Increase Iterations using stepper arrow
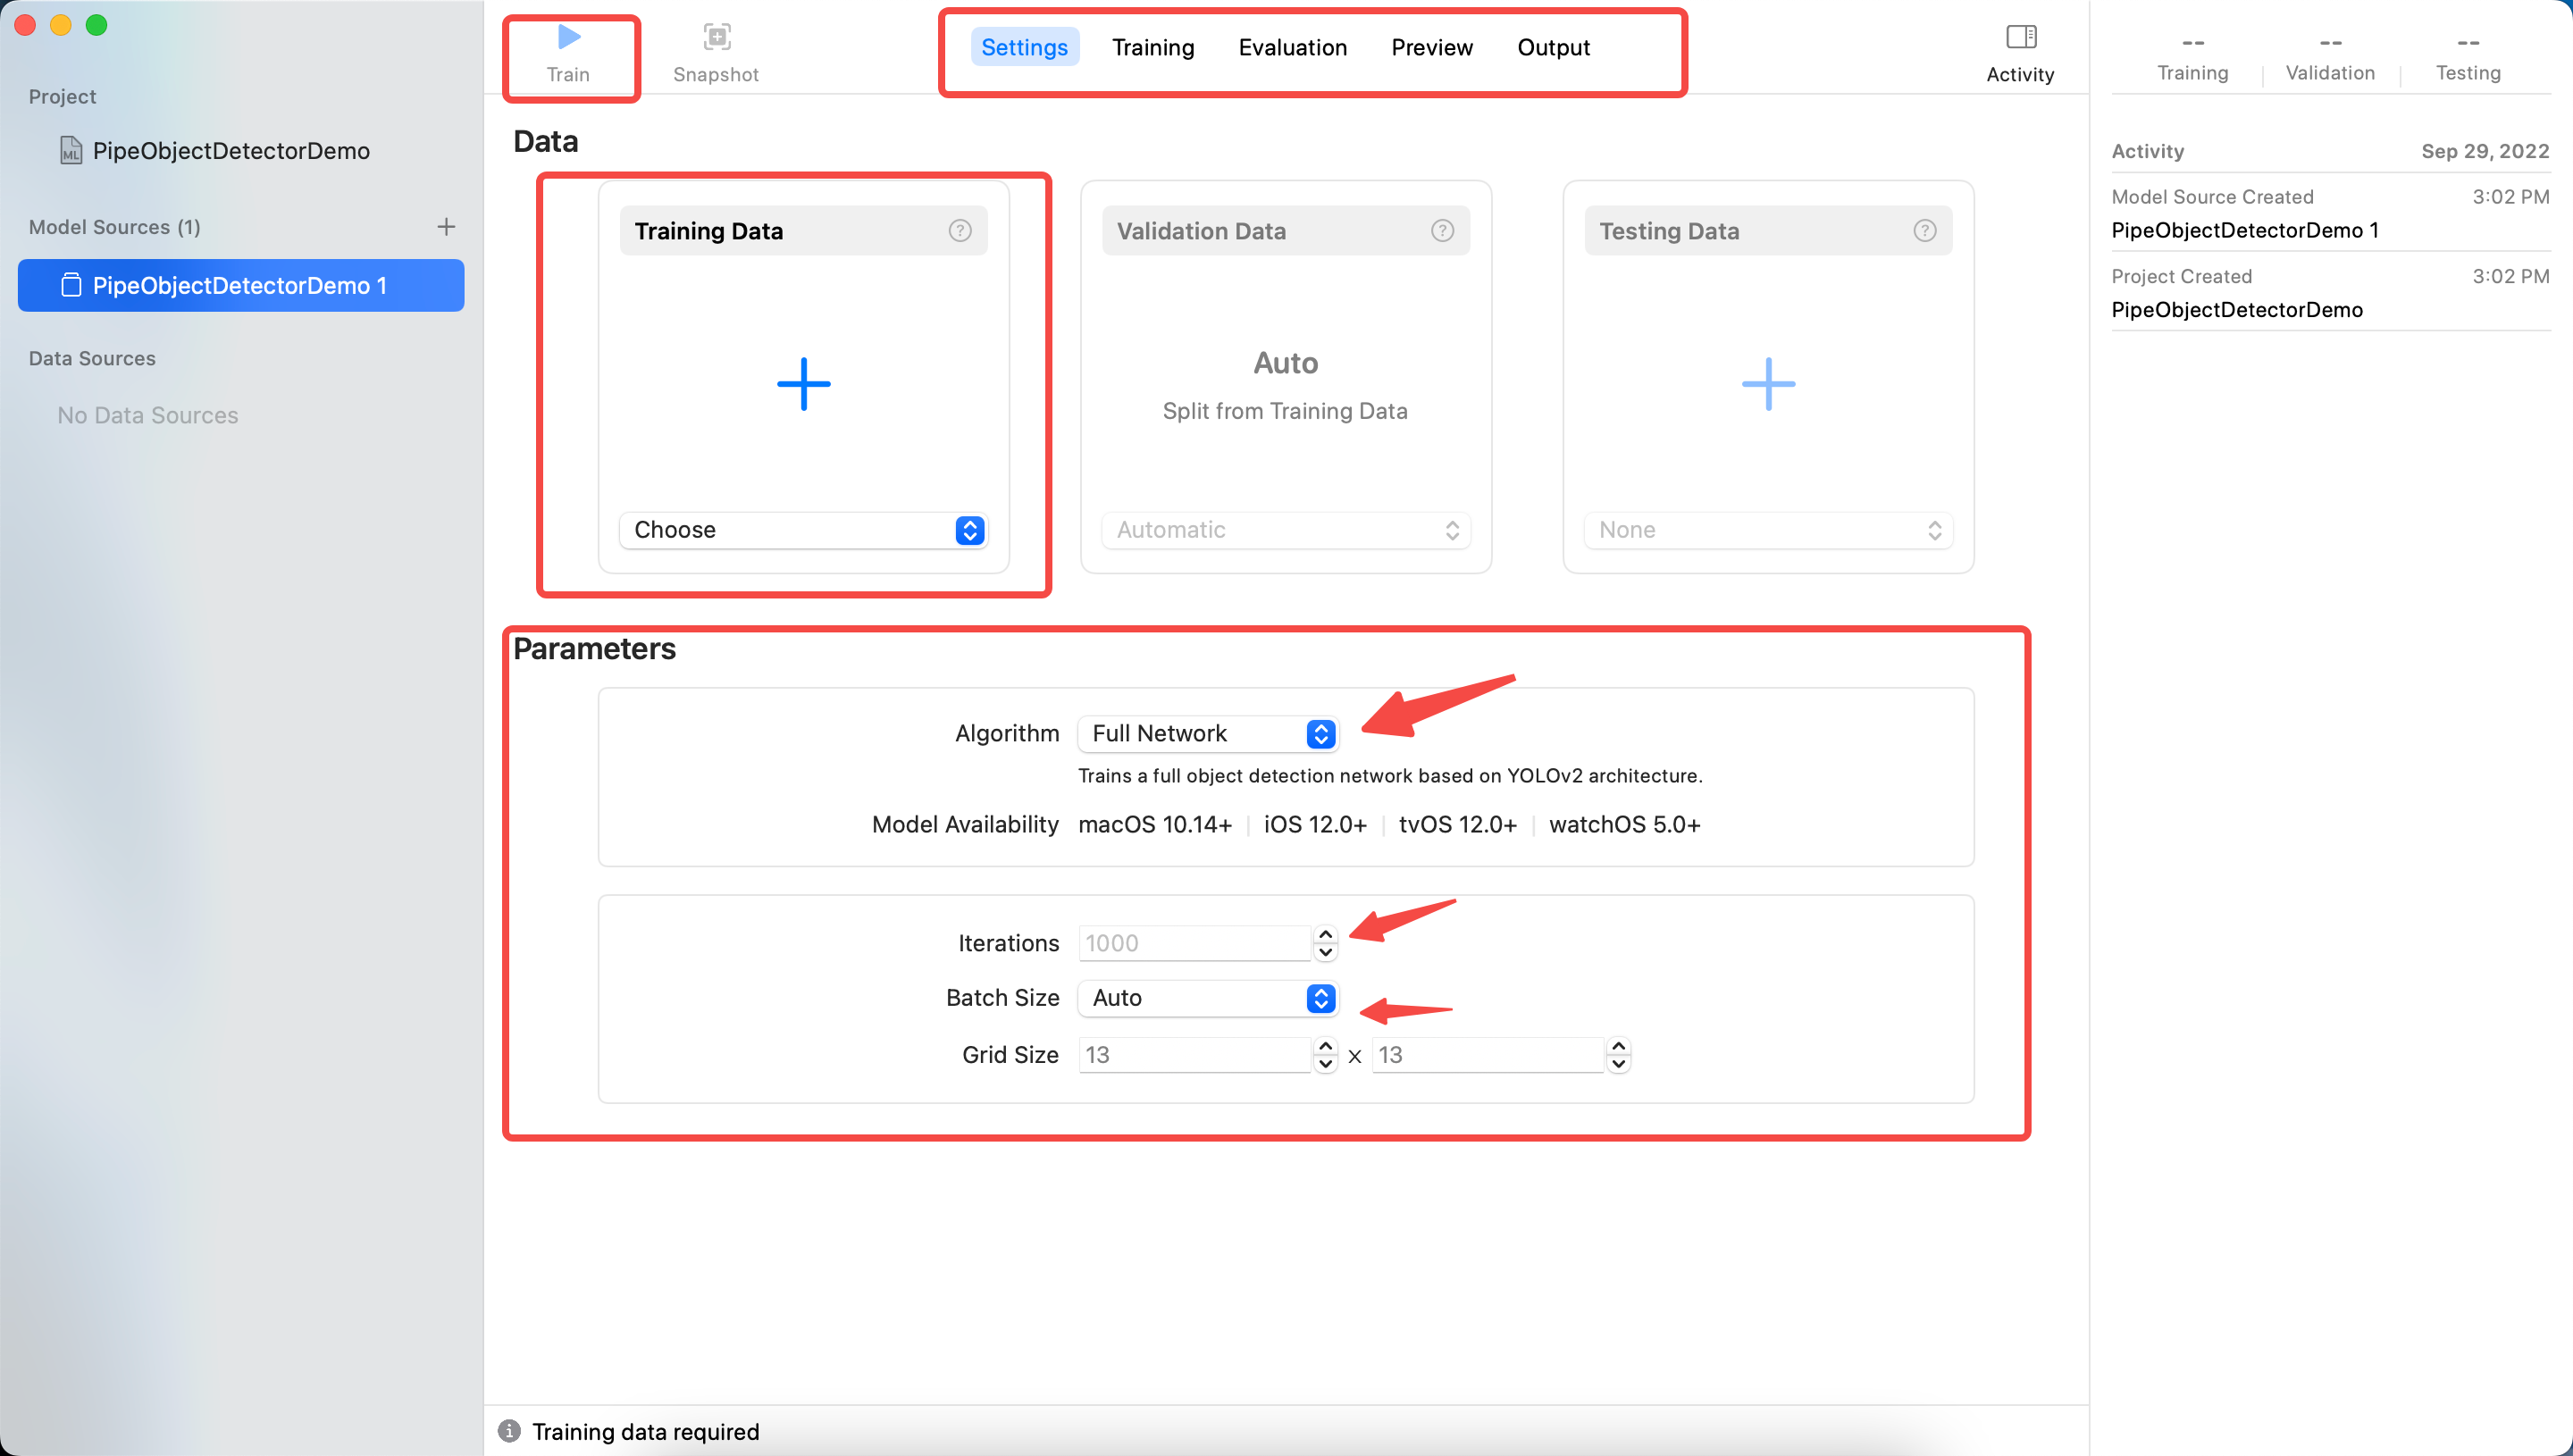The width and height of the screenshot is (2573, 1456). (1326, 934)
